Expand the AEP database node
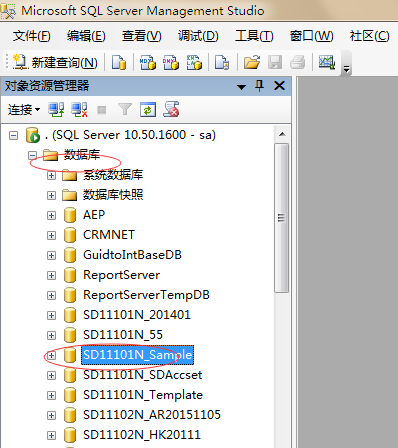 click(x=51, y=215)
